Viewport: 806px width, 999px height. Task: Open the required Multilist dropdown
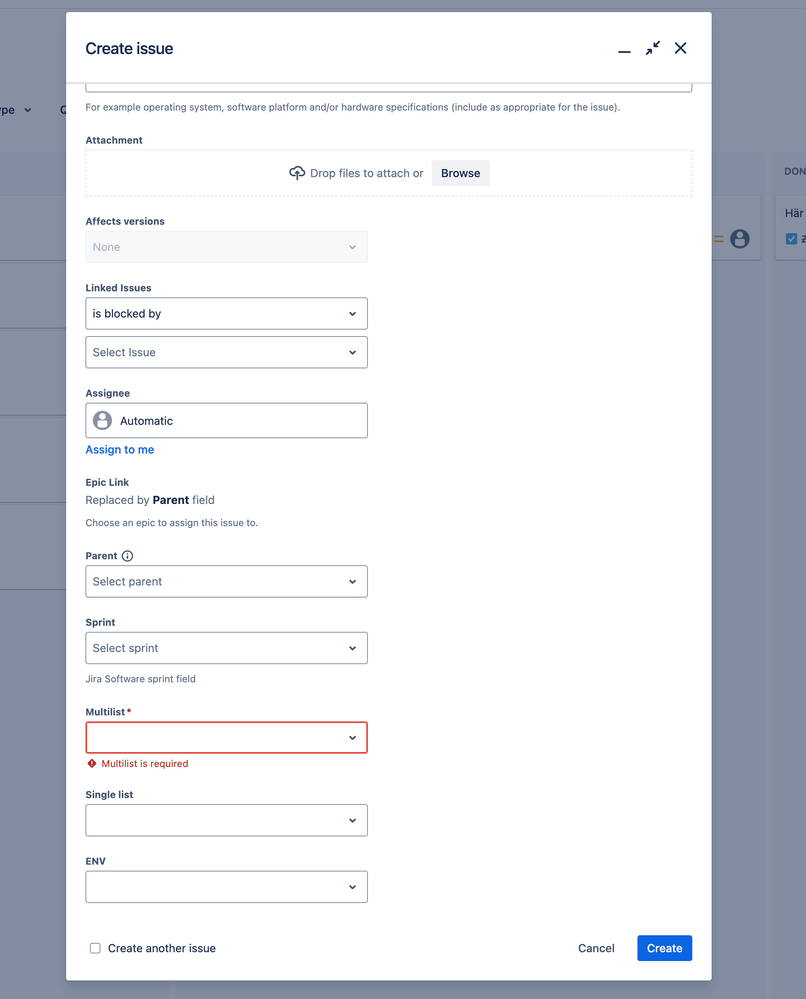[x=226, y=738]
